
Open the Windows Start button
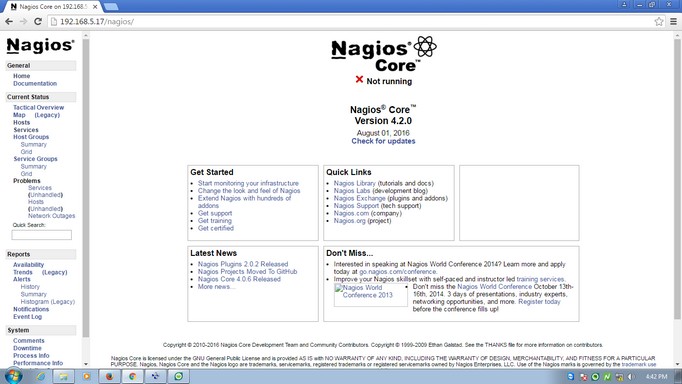tap(13, 376)
